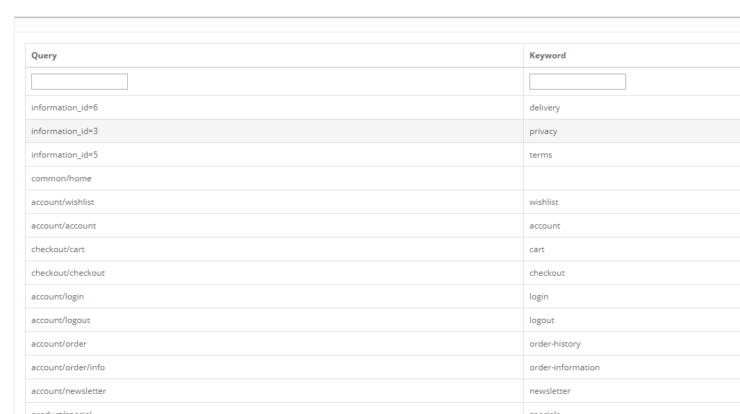Image resolution: width=740 pixels, height=414 pixels.
Task: Click the account/account query cell
Action: (x=274, y=226)
